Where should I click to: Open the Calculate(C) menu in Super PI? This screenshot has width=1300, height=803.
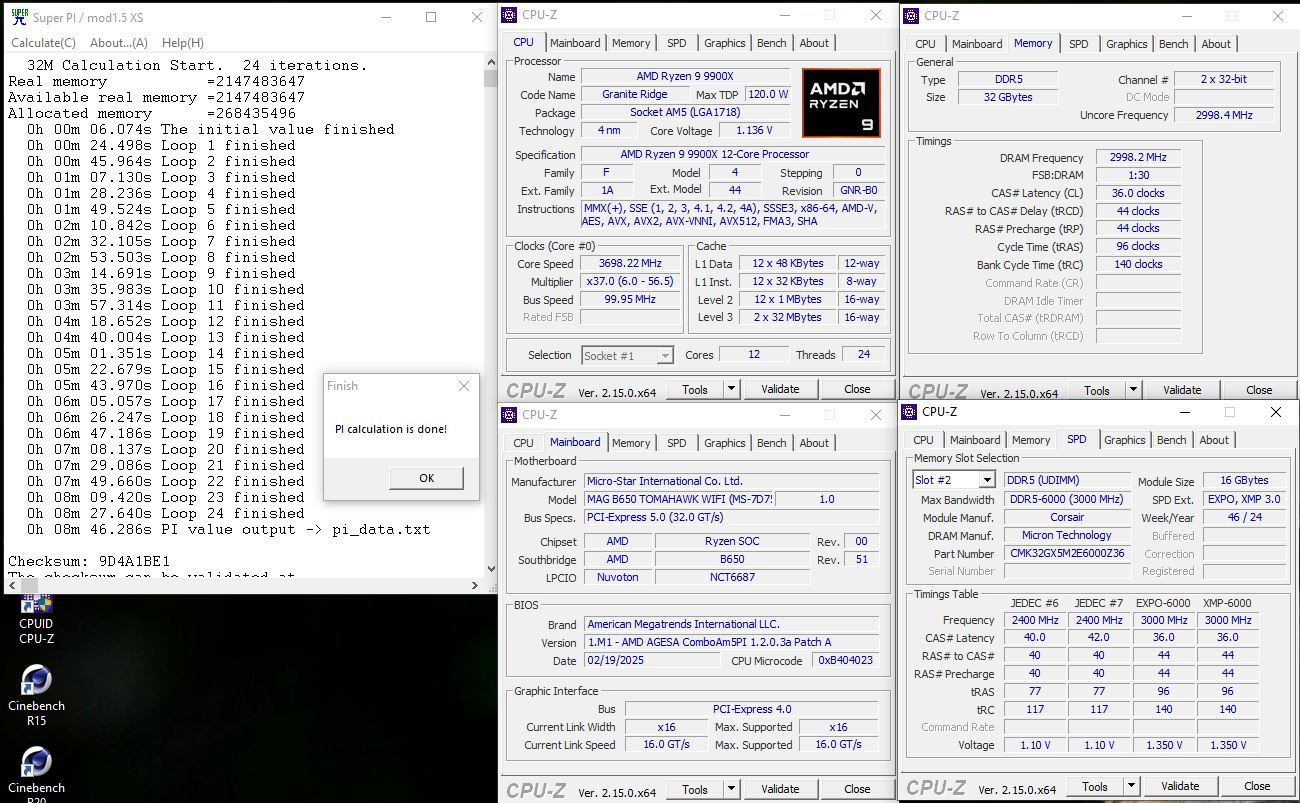(x=43, y=43)
